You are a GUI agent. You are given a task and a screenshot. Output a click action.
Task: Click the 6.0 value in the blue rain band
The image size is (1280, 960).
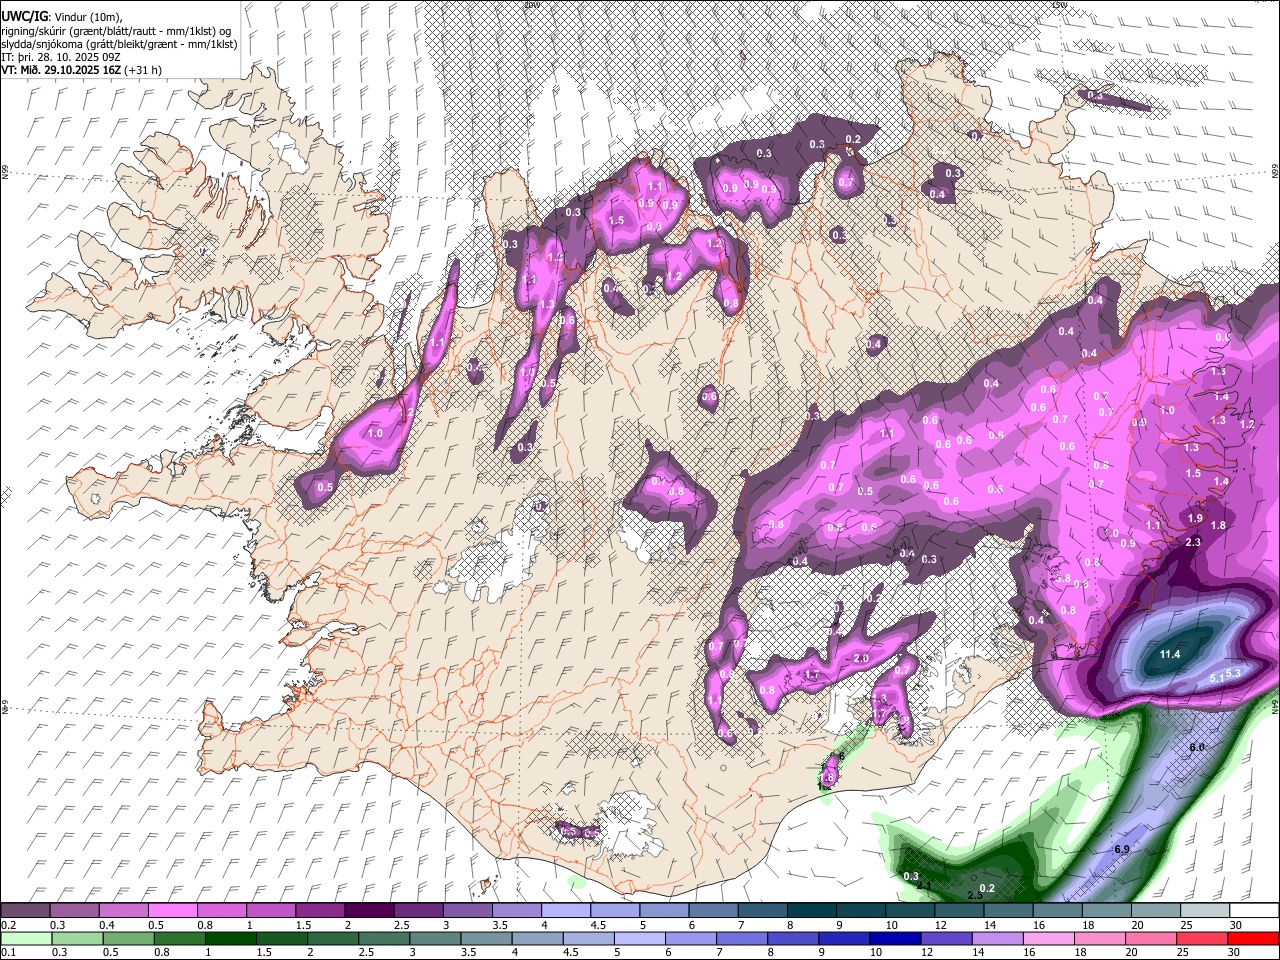coord(1197,747)
